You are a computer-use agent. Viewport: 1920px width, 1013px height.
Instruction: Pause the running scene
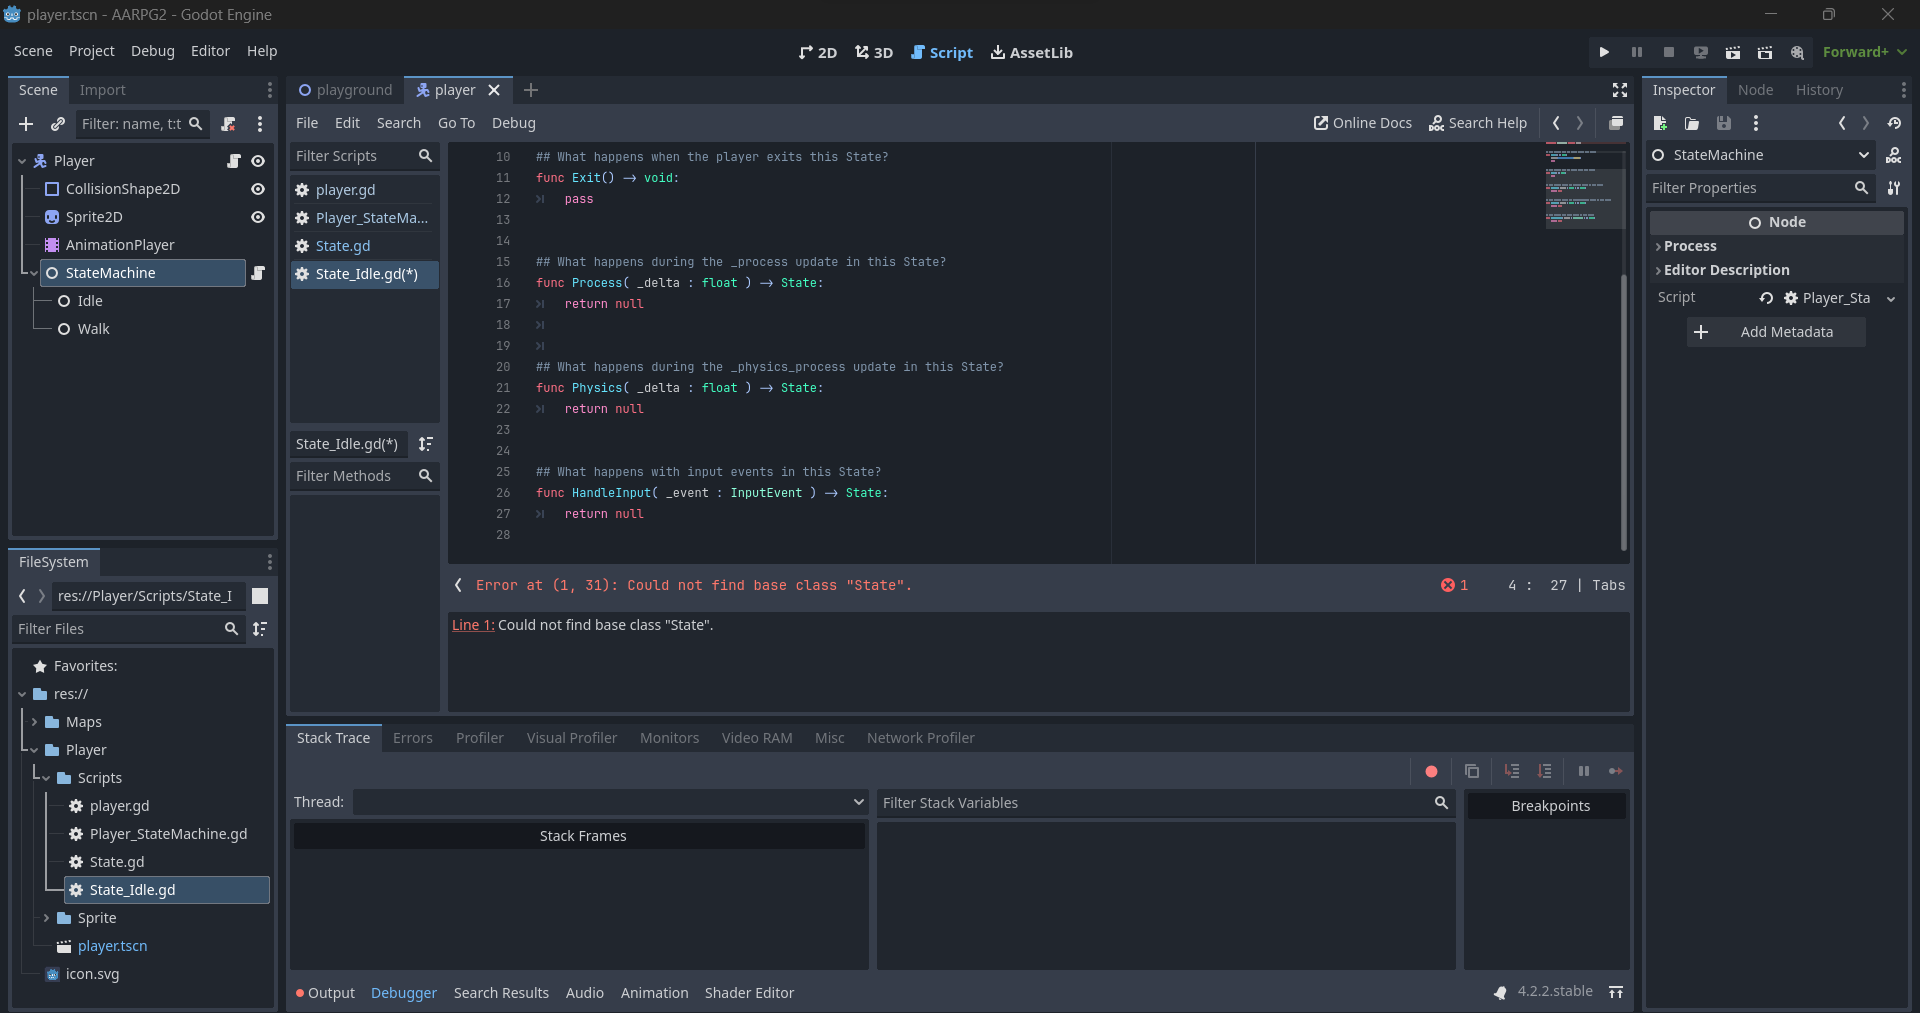point(1637,52)
